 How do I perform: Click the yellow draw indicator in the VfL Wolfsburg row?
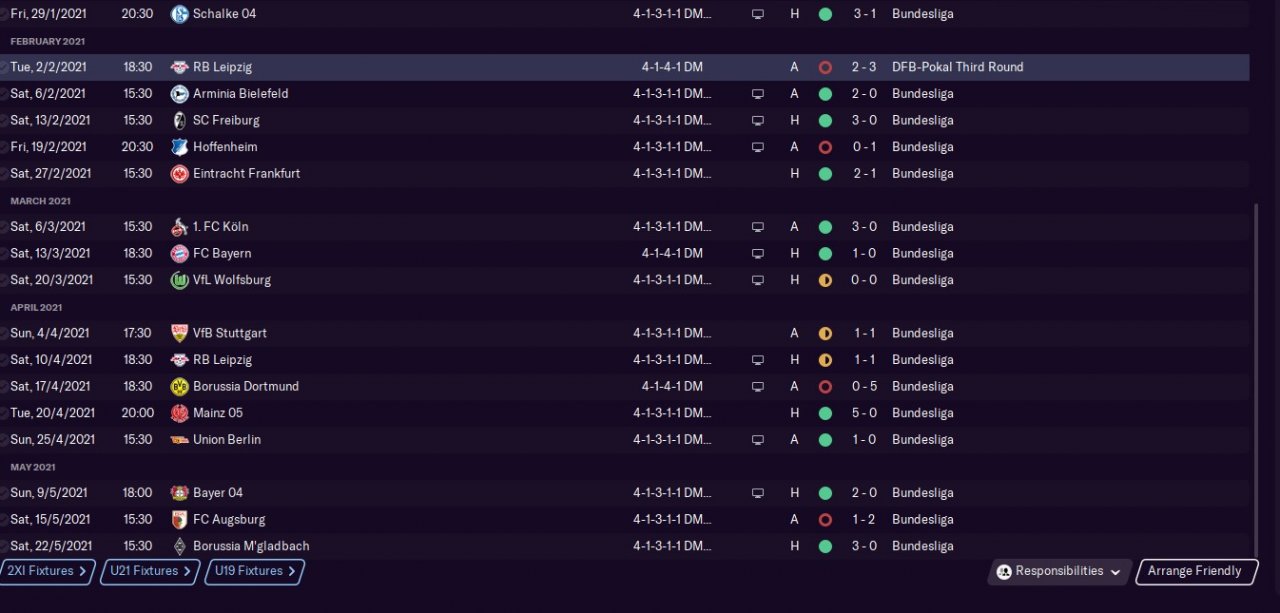pyautogui.click(x=825, y=280)
